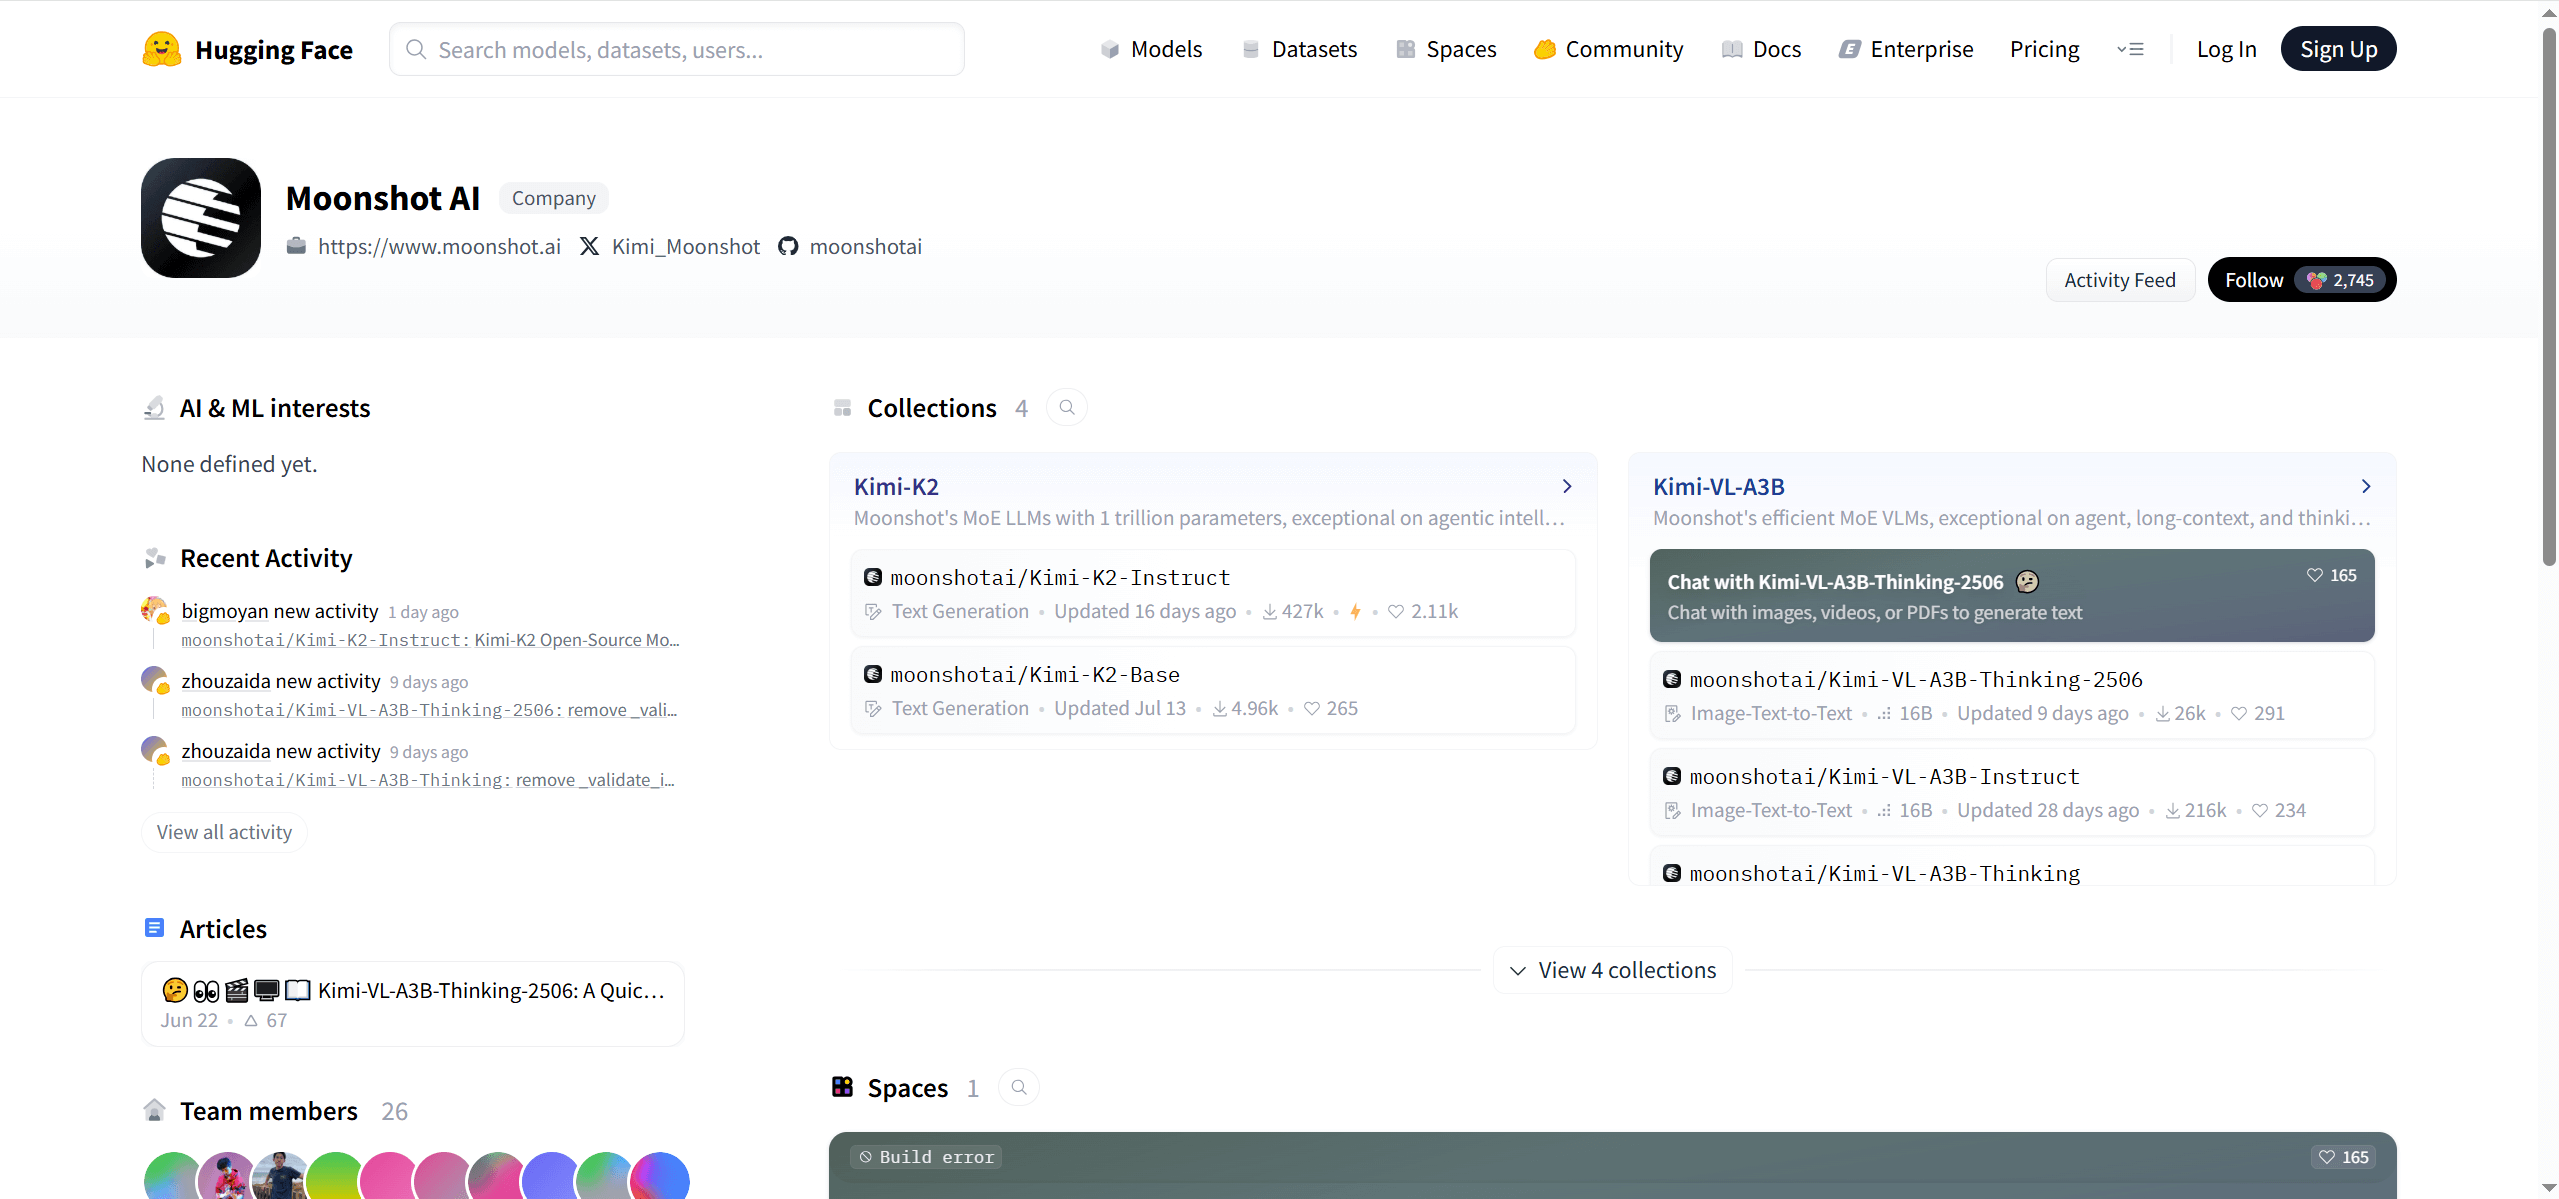
Task: Open the navbar more-options dropdown menu
Action: (2130, 49)
